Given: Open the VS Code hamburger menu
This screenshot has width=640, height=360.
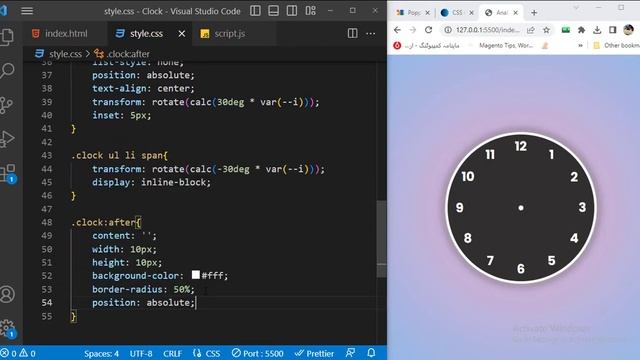Looking at the screenshot, I should tap(27, 11).
